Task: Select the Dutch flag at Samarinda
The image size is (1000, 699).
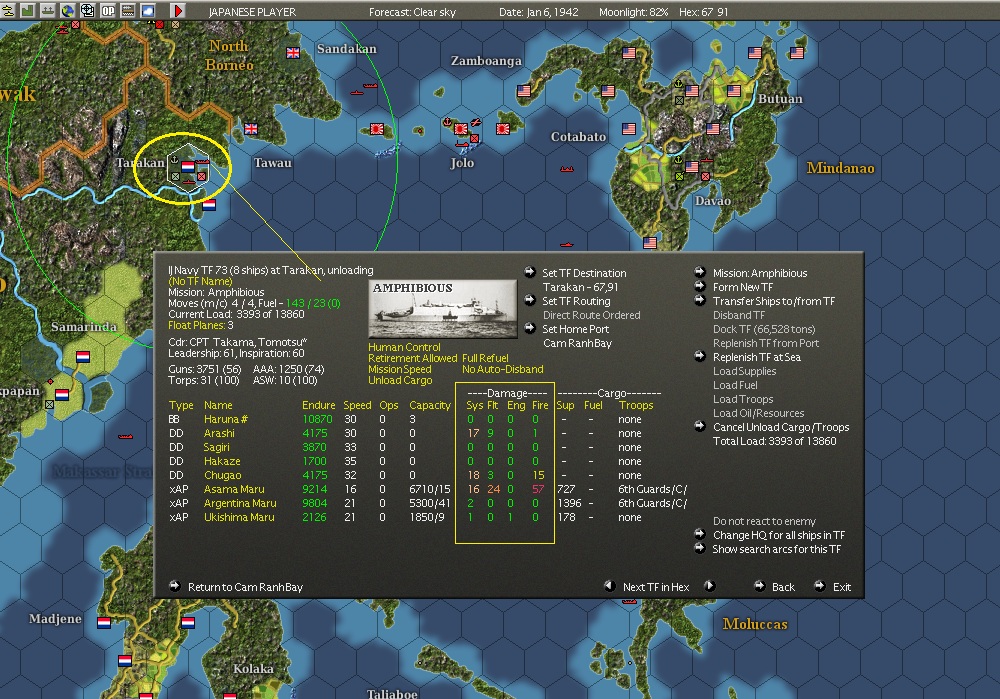Action: (x=83, y=357)
